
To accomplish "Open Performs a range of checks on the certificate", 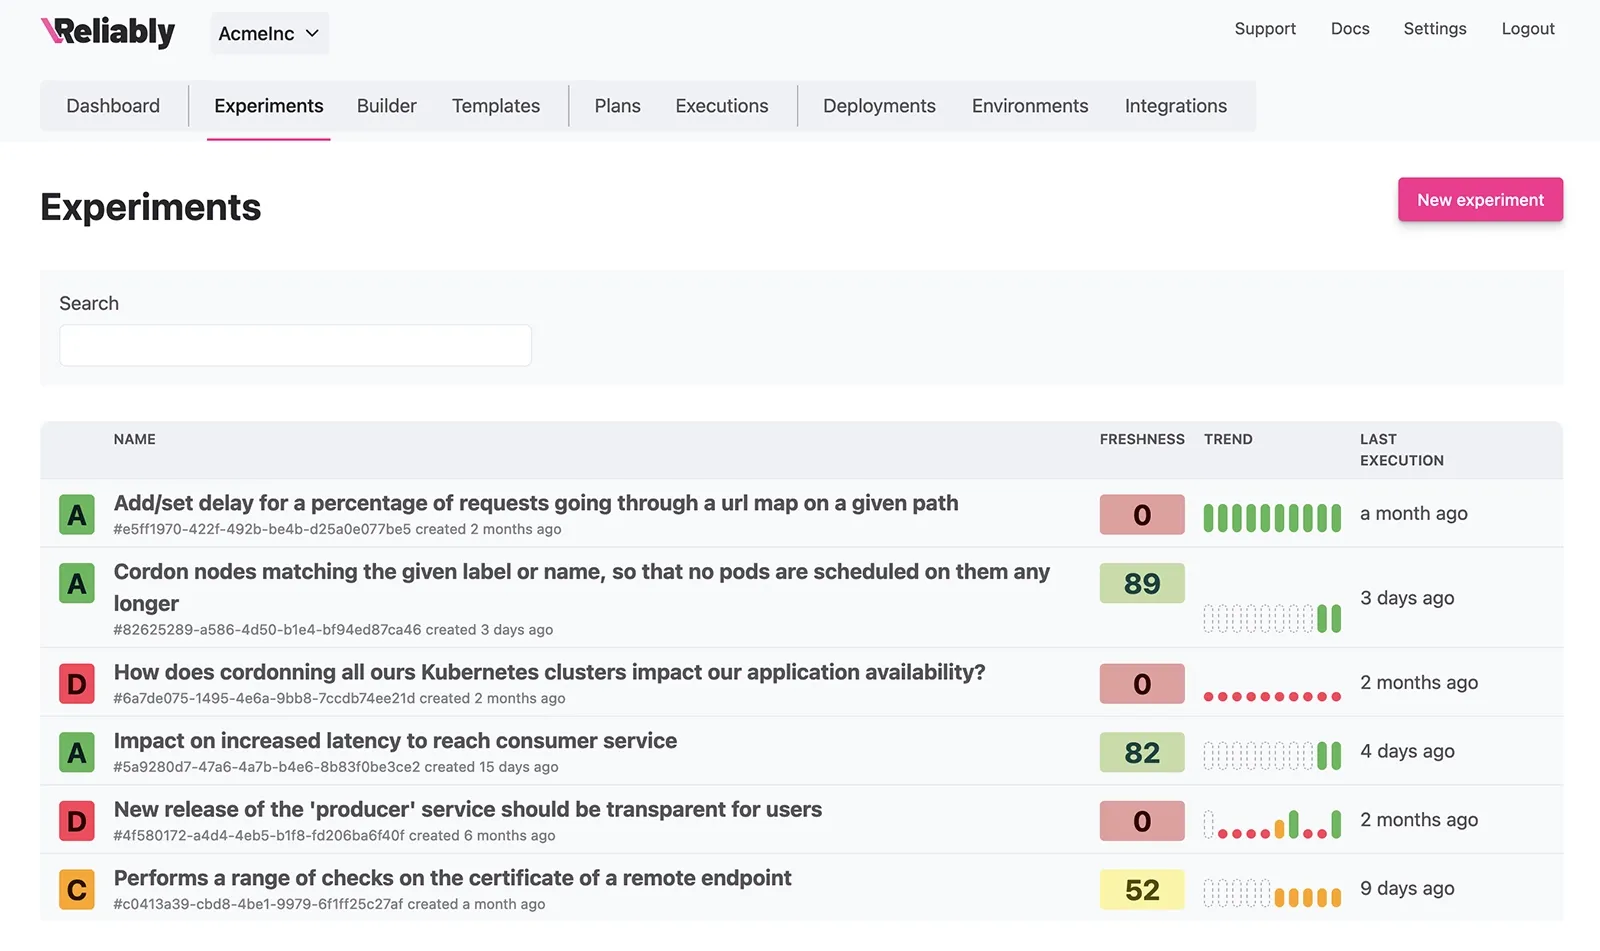I will (x=453, y=878).
